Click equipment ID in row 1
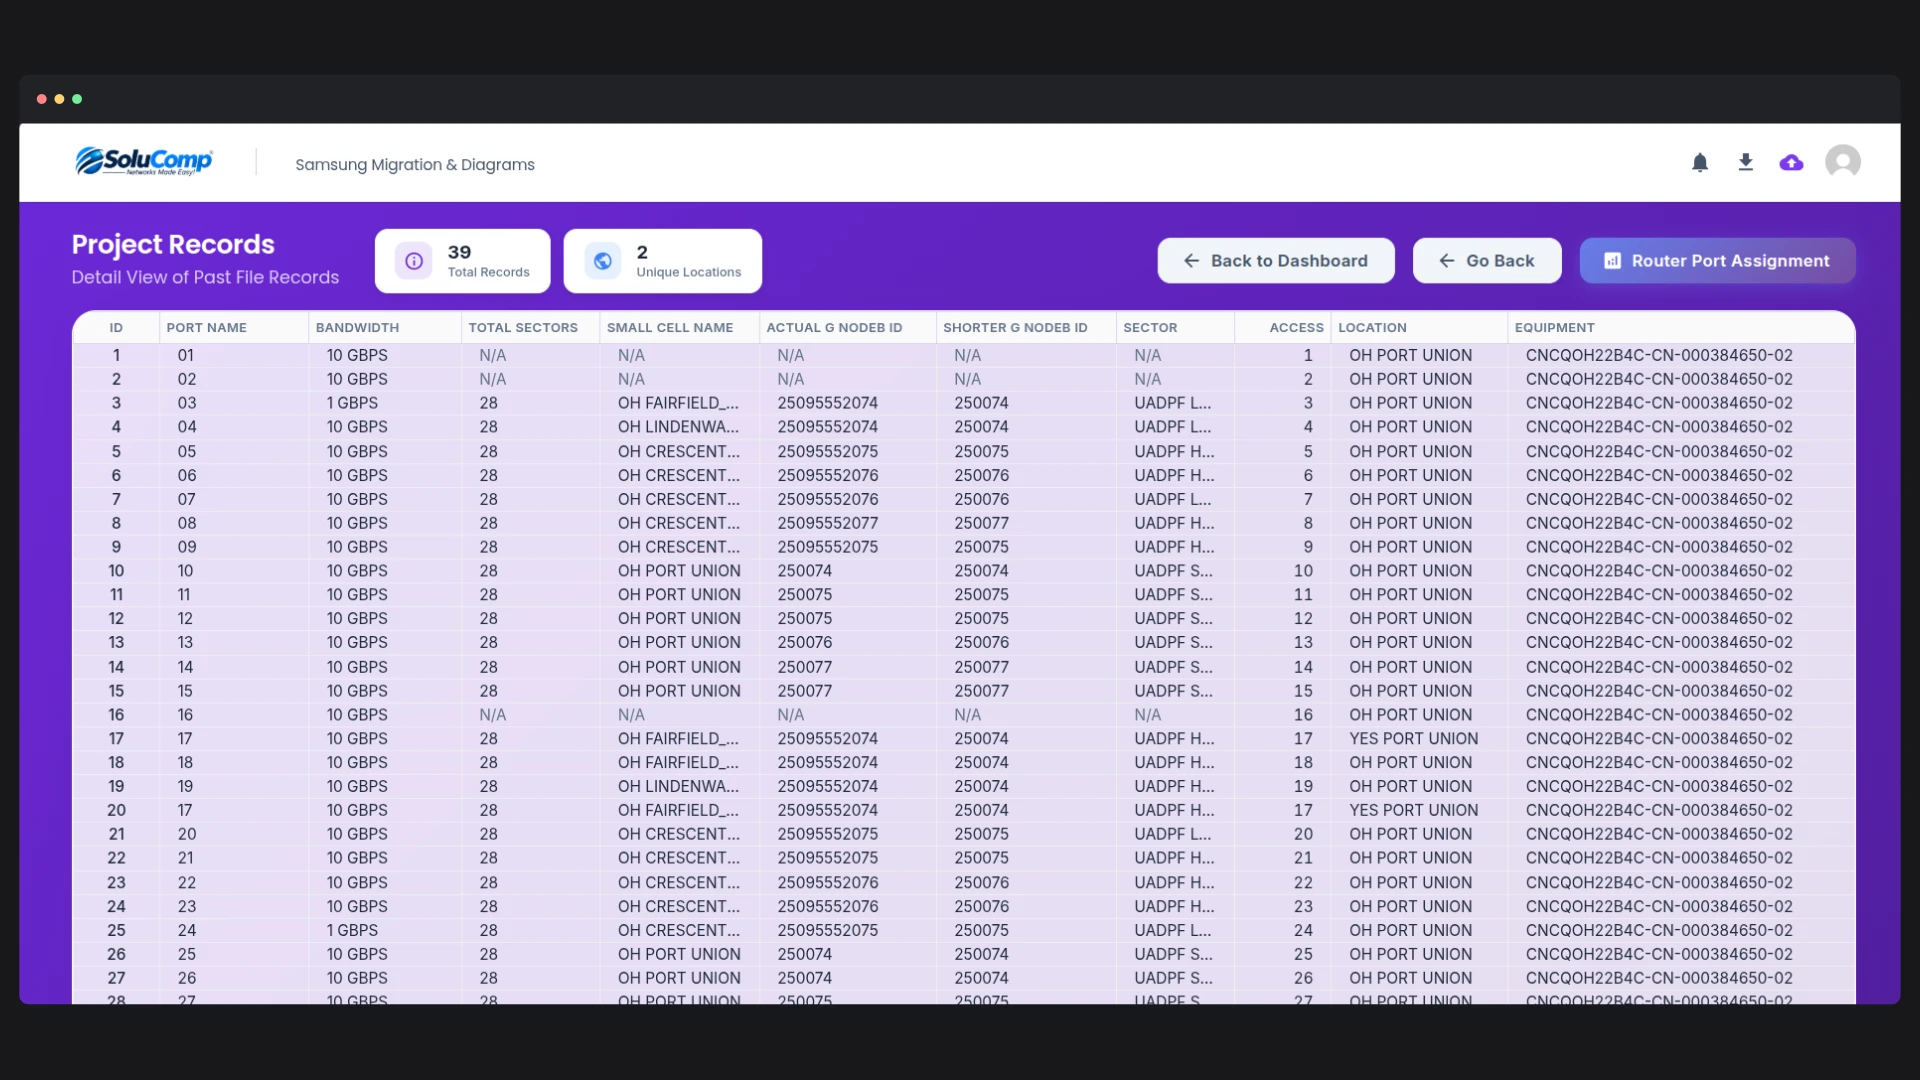Viewport: 1920px width, 1080px height. pos(1659,355)
